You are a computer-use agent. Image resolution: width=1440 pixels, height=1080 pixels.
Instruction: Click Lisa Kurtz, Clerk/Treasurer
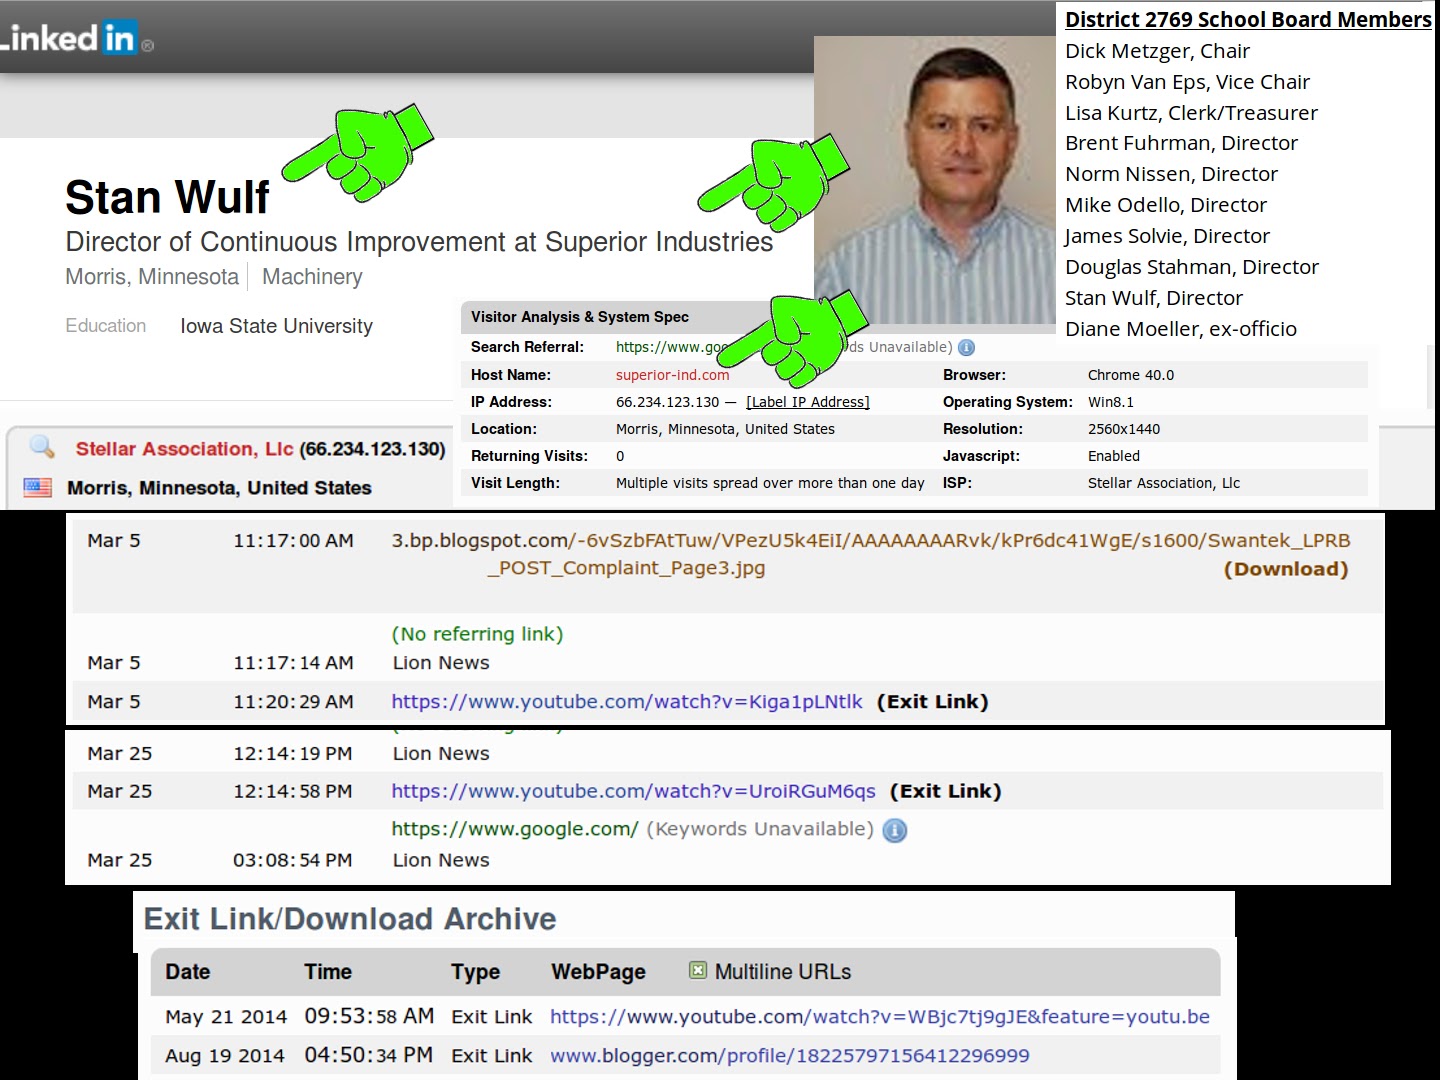1191,113
